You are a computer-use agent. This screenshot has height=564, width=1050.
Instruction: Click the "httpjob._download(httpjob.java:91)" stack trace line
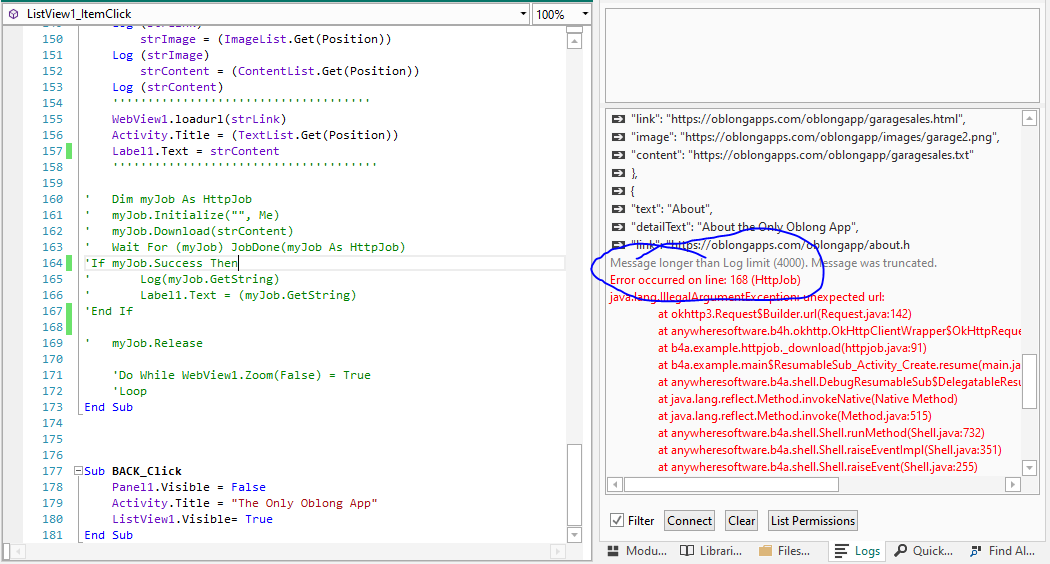click(792, 348)
